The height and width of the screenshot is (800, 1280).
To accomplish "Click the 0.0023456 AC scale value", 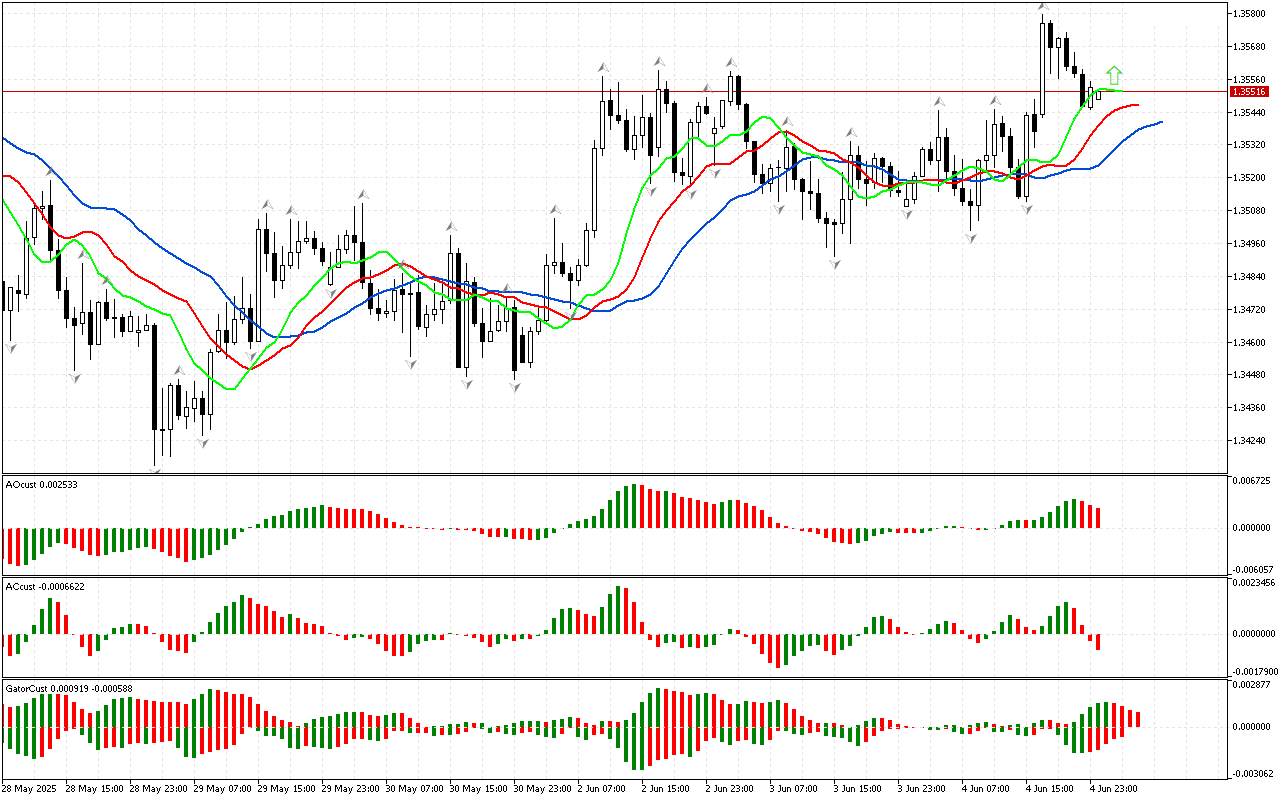I will pyautogui.click(x=1255, y=581).
